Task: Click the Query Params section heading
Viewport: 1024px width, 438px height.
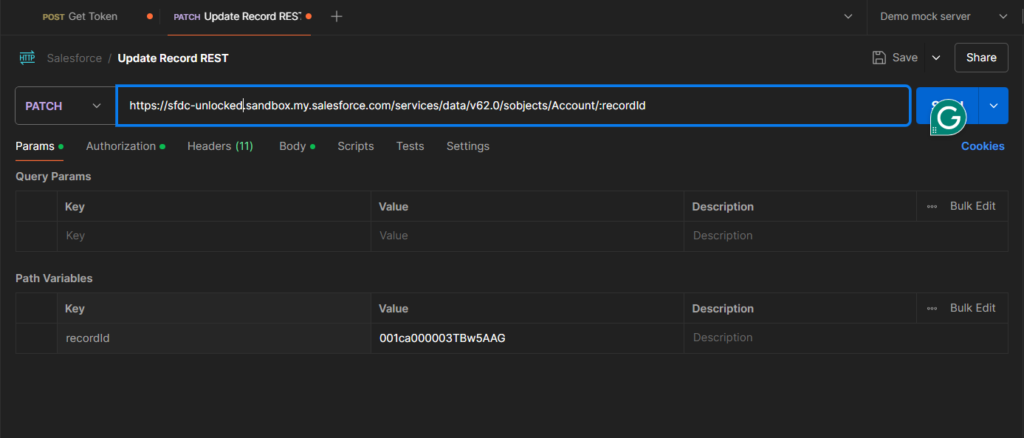Action: pos(53,176)
